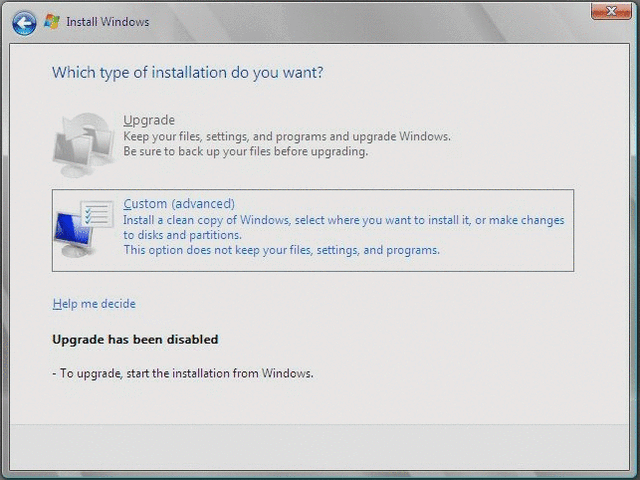
Task: Choose the Custom (advanced) installation option
Action: pyautogui.click(x=313, y=230)
